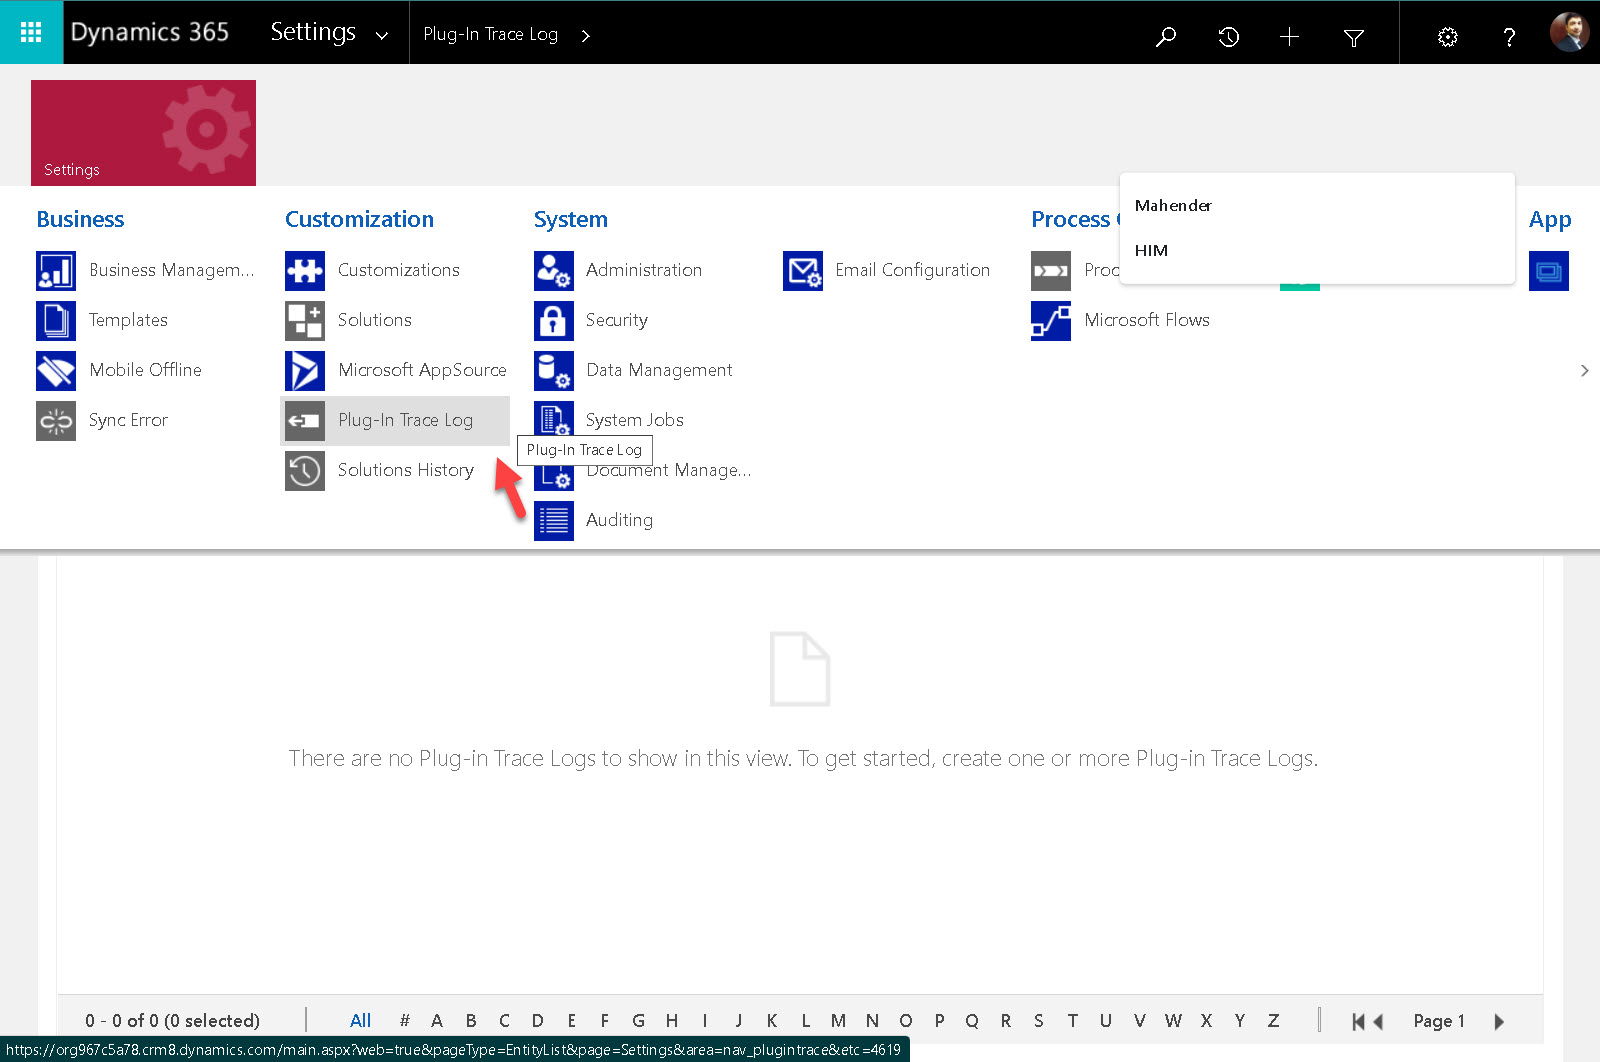Click the Customizations puzzle icon
The image size is (1600, 1062).
(x=305, y=271)
